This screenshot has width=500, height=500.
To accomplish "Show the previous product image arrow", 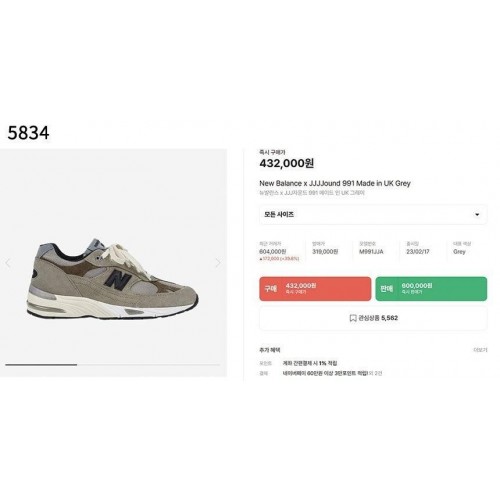I will tap(8, 263).
